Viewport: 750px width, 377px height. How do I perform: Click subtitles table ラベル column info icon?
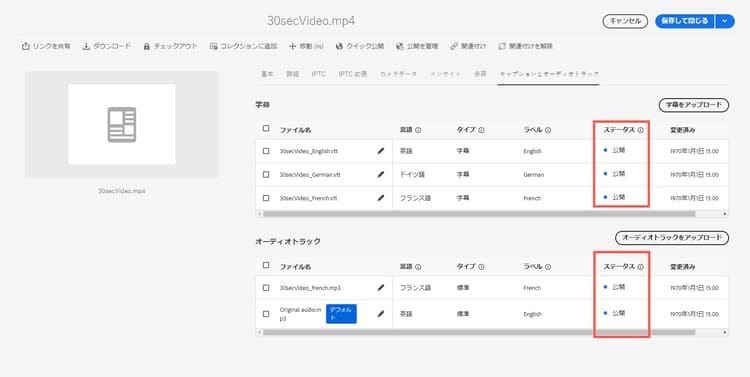[x=548, y=130]
